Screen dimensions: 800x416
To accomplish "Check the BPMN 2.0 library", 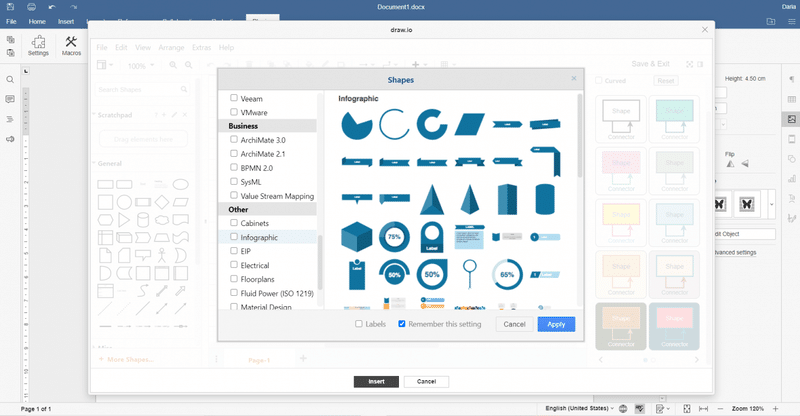I will point(234,167).
